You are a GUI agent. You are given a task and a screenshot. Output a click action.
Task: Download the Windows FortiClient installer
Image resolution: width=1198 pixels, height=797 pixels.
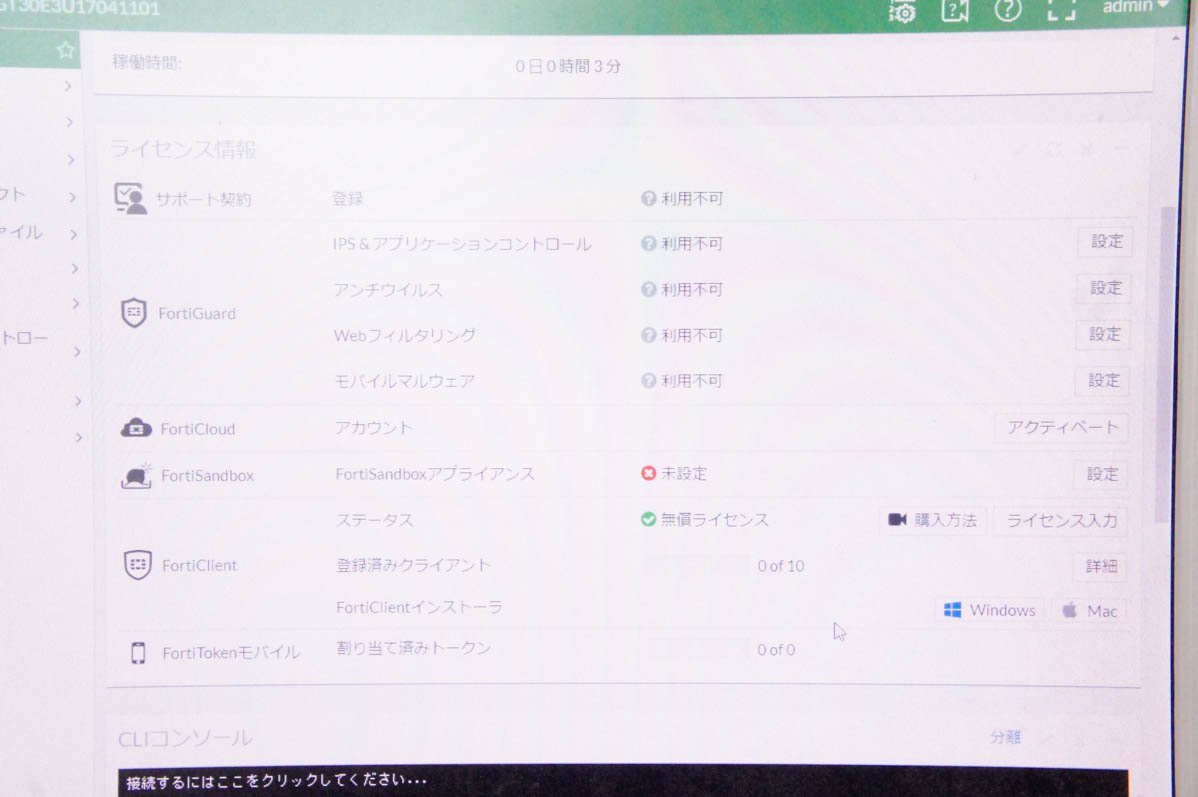point(989,610)
